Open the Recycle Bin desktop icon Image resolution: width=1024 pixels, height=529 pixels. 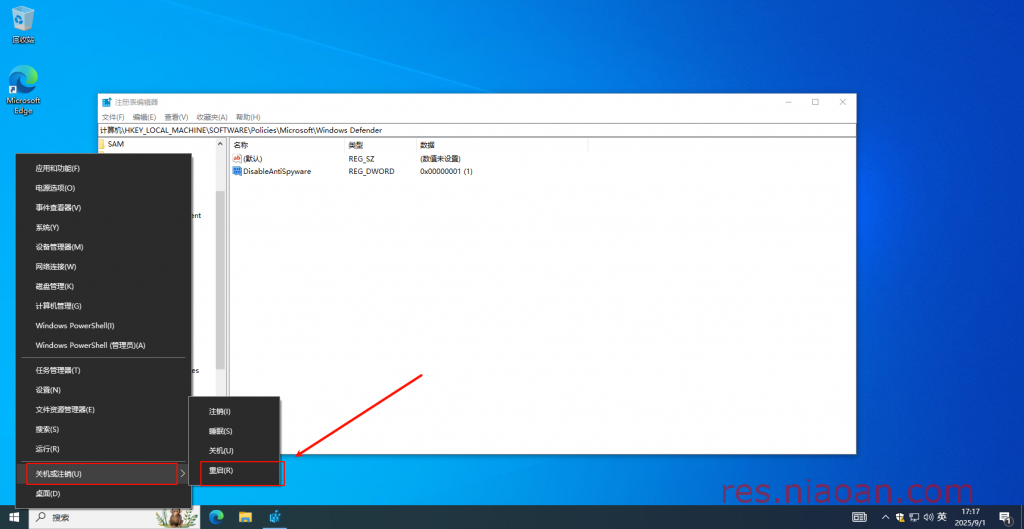[x=23, y=25]
